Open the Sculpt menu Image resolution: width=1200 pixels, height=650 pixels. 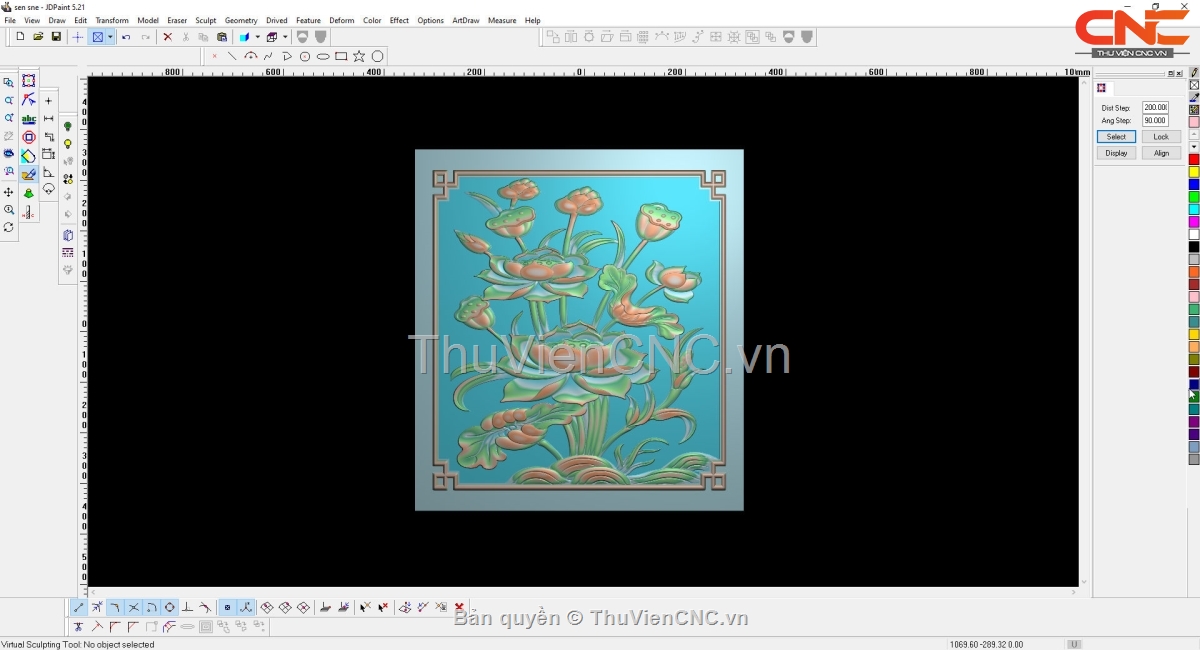[x=205, y=20]
